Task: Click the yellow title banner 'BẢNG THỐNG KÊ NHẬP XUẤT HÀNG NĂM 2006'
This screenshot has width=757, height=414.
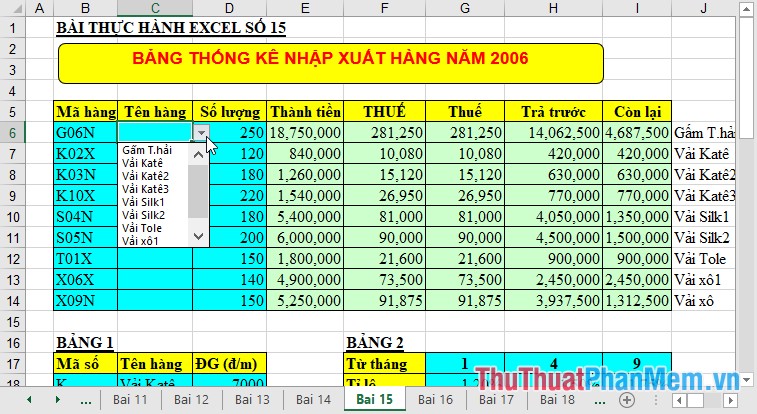Action: (x=331, y=63)
